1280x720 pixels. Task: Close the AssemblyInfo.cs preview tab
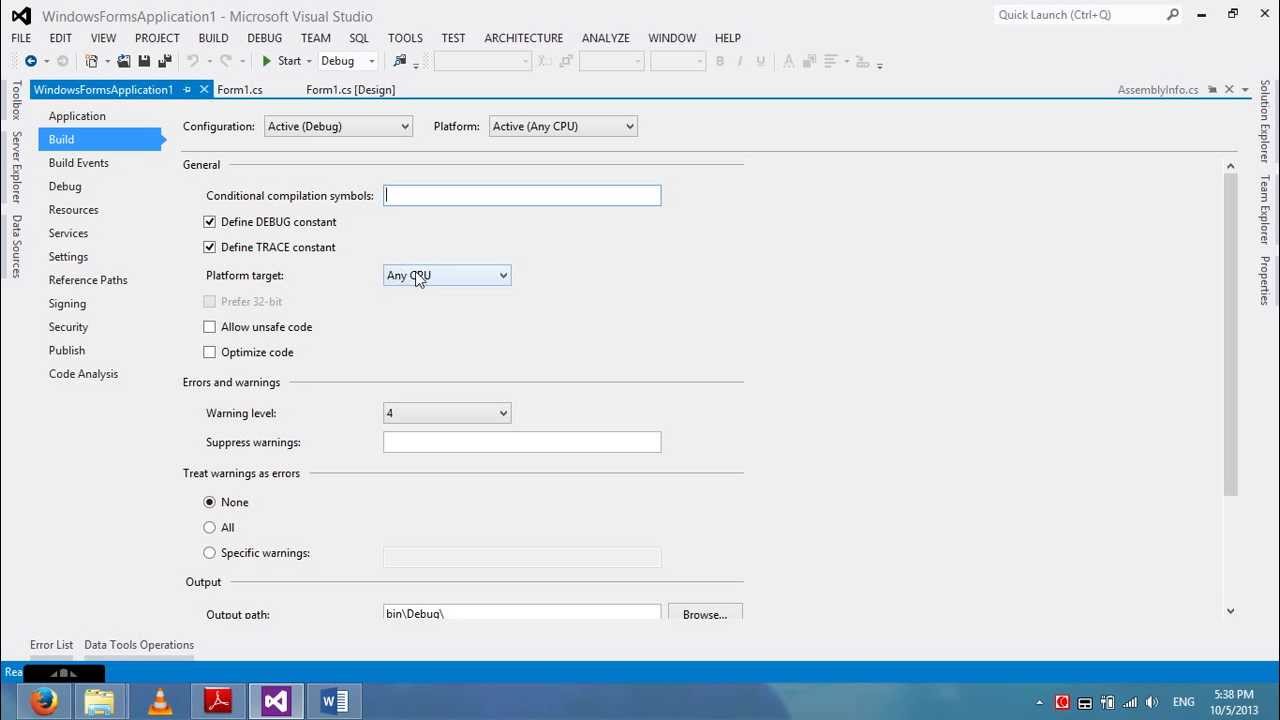click(1229, 90)
